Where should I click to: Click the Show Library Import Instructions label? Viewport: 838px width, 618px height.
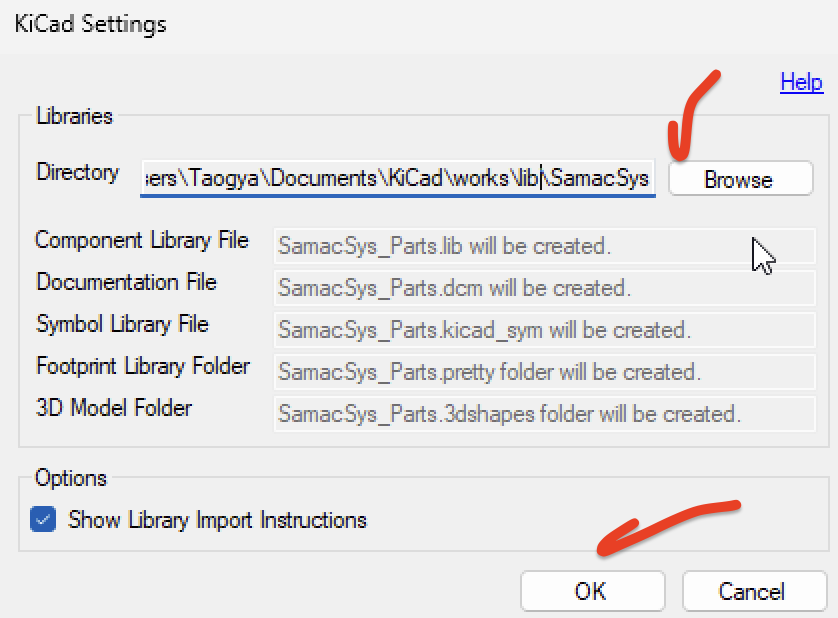216,520
